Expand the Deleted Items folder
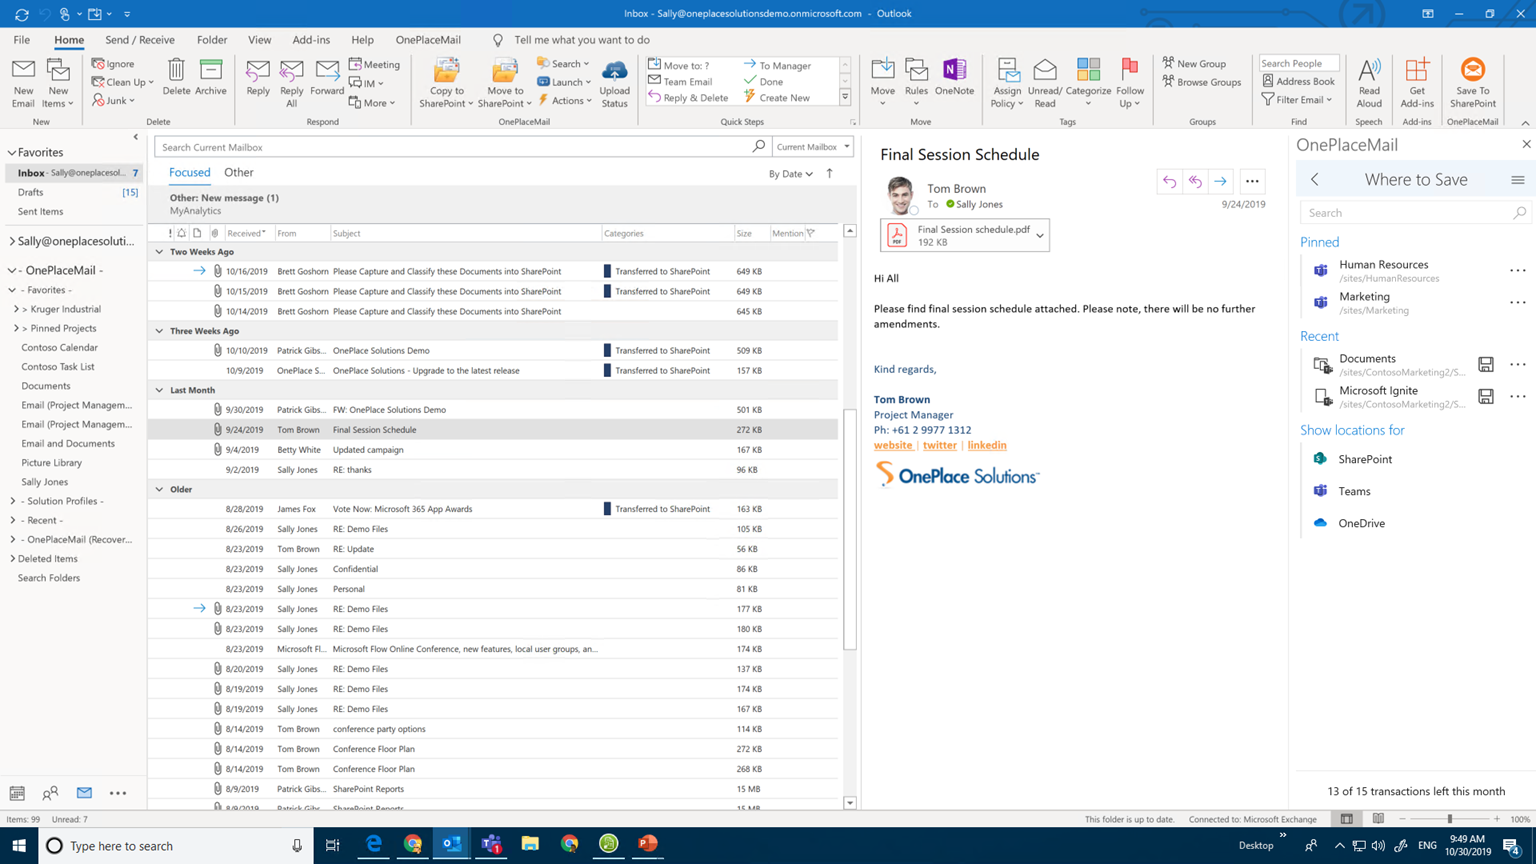 (x=12, y=559)
